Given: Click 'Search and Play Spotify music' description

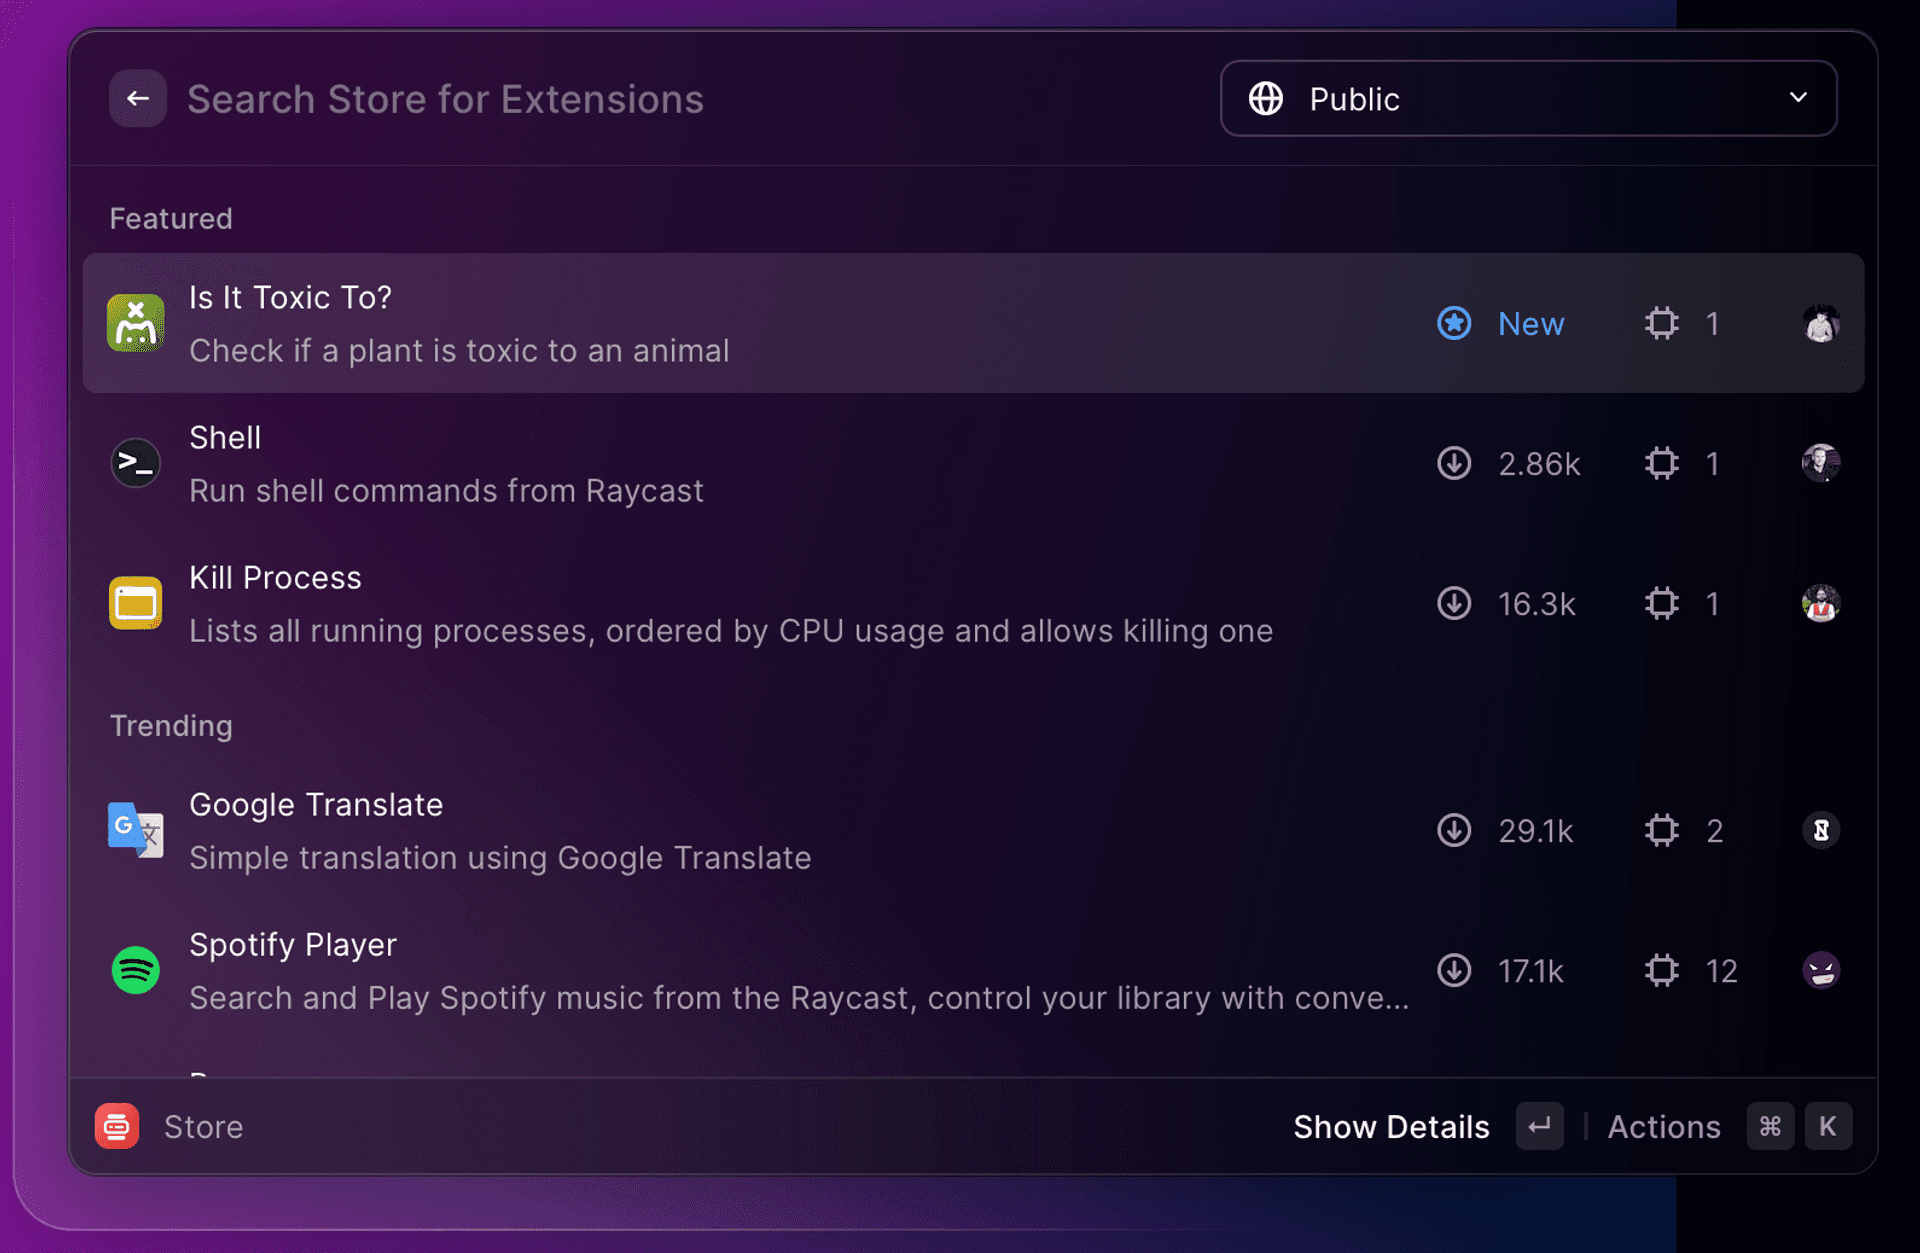Looking at the screenshot, I should coord(799,998).
